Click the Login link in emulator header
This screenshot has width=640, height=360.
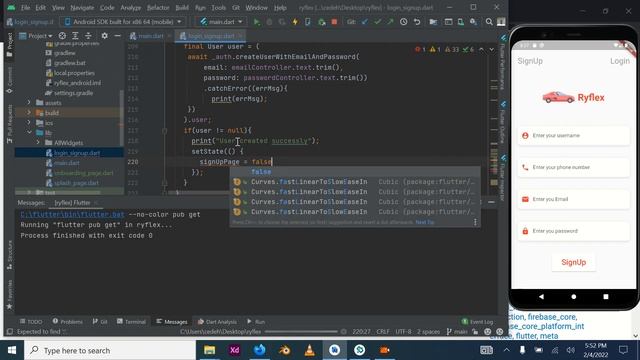pos(620,61)
